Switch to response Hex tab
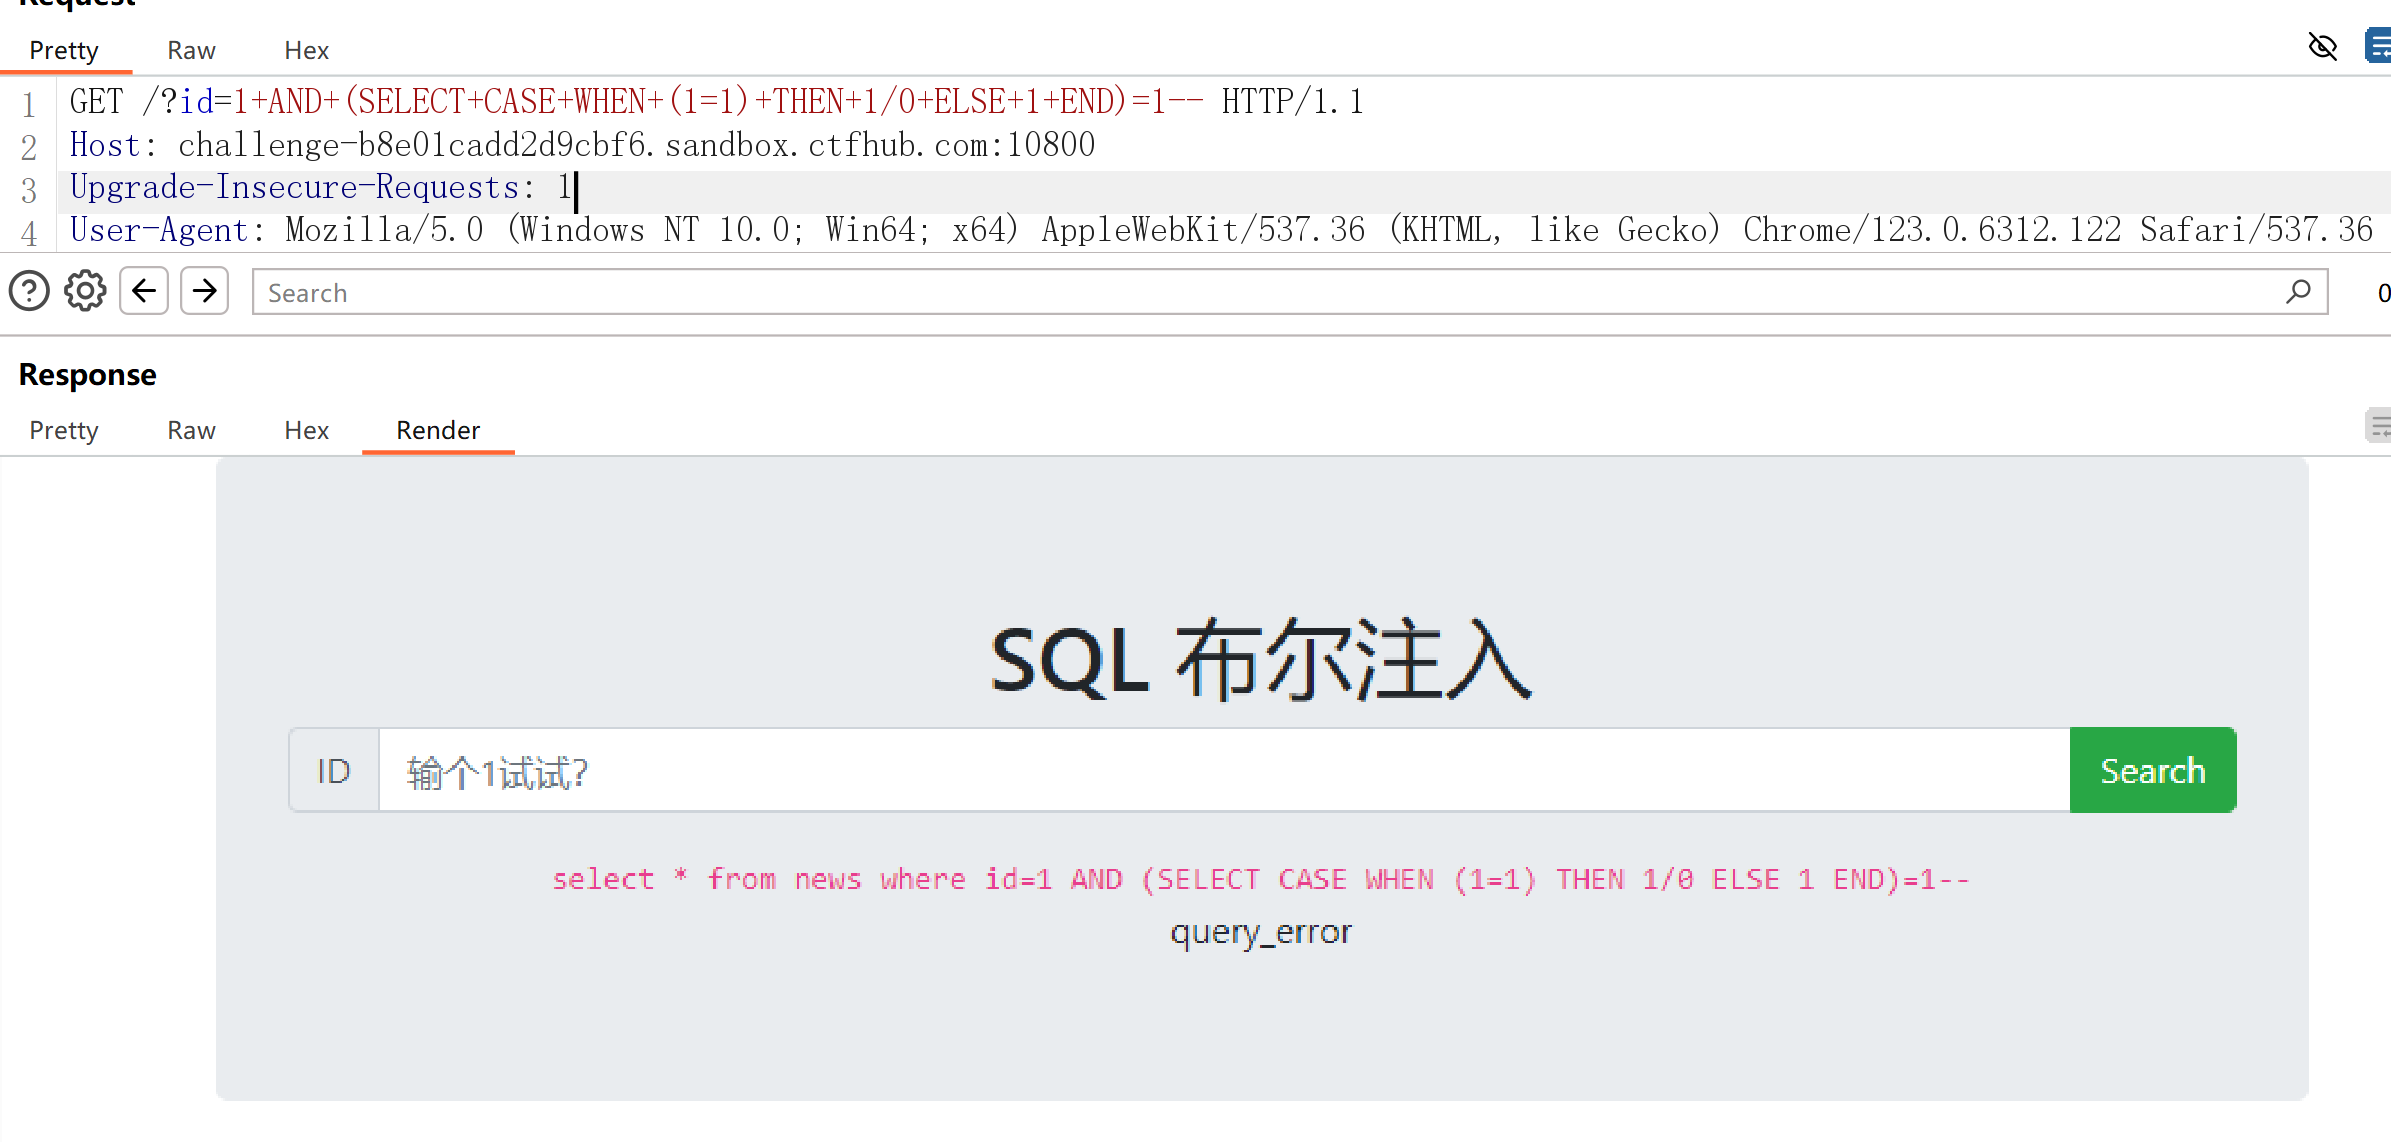The image size is (2391, 1142). click(306, 430)
